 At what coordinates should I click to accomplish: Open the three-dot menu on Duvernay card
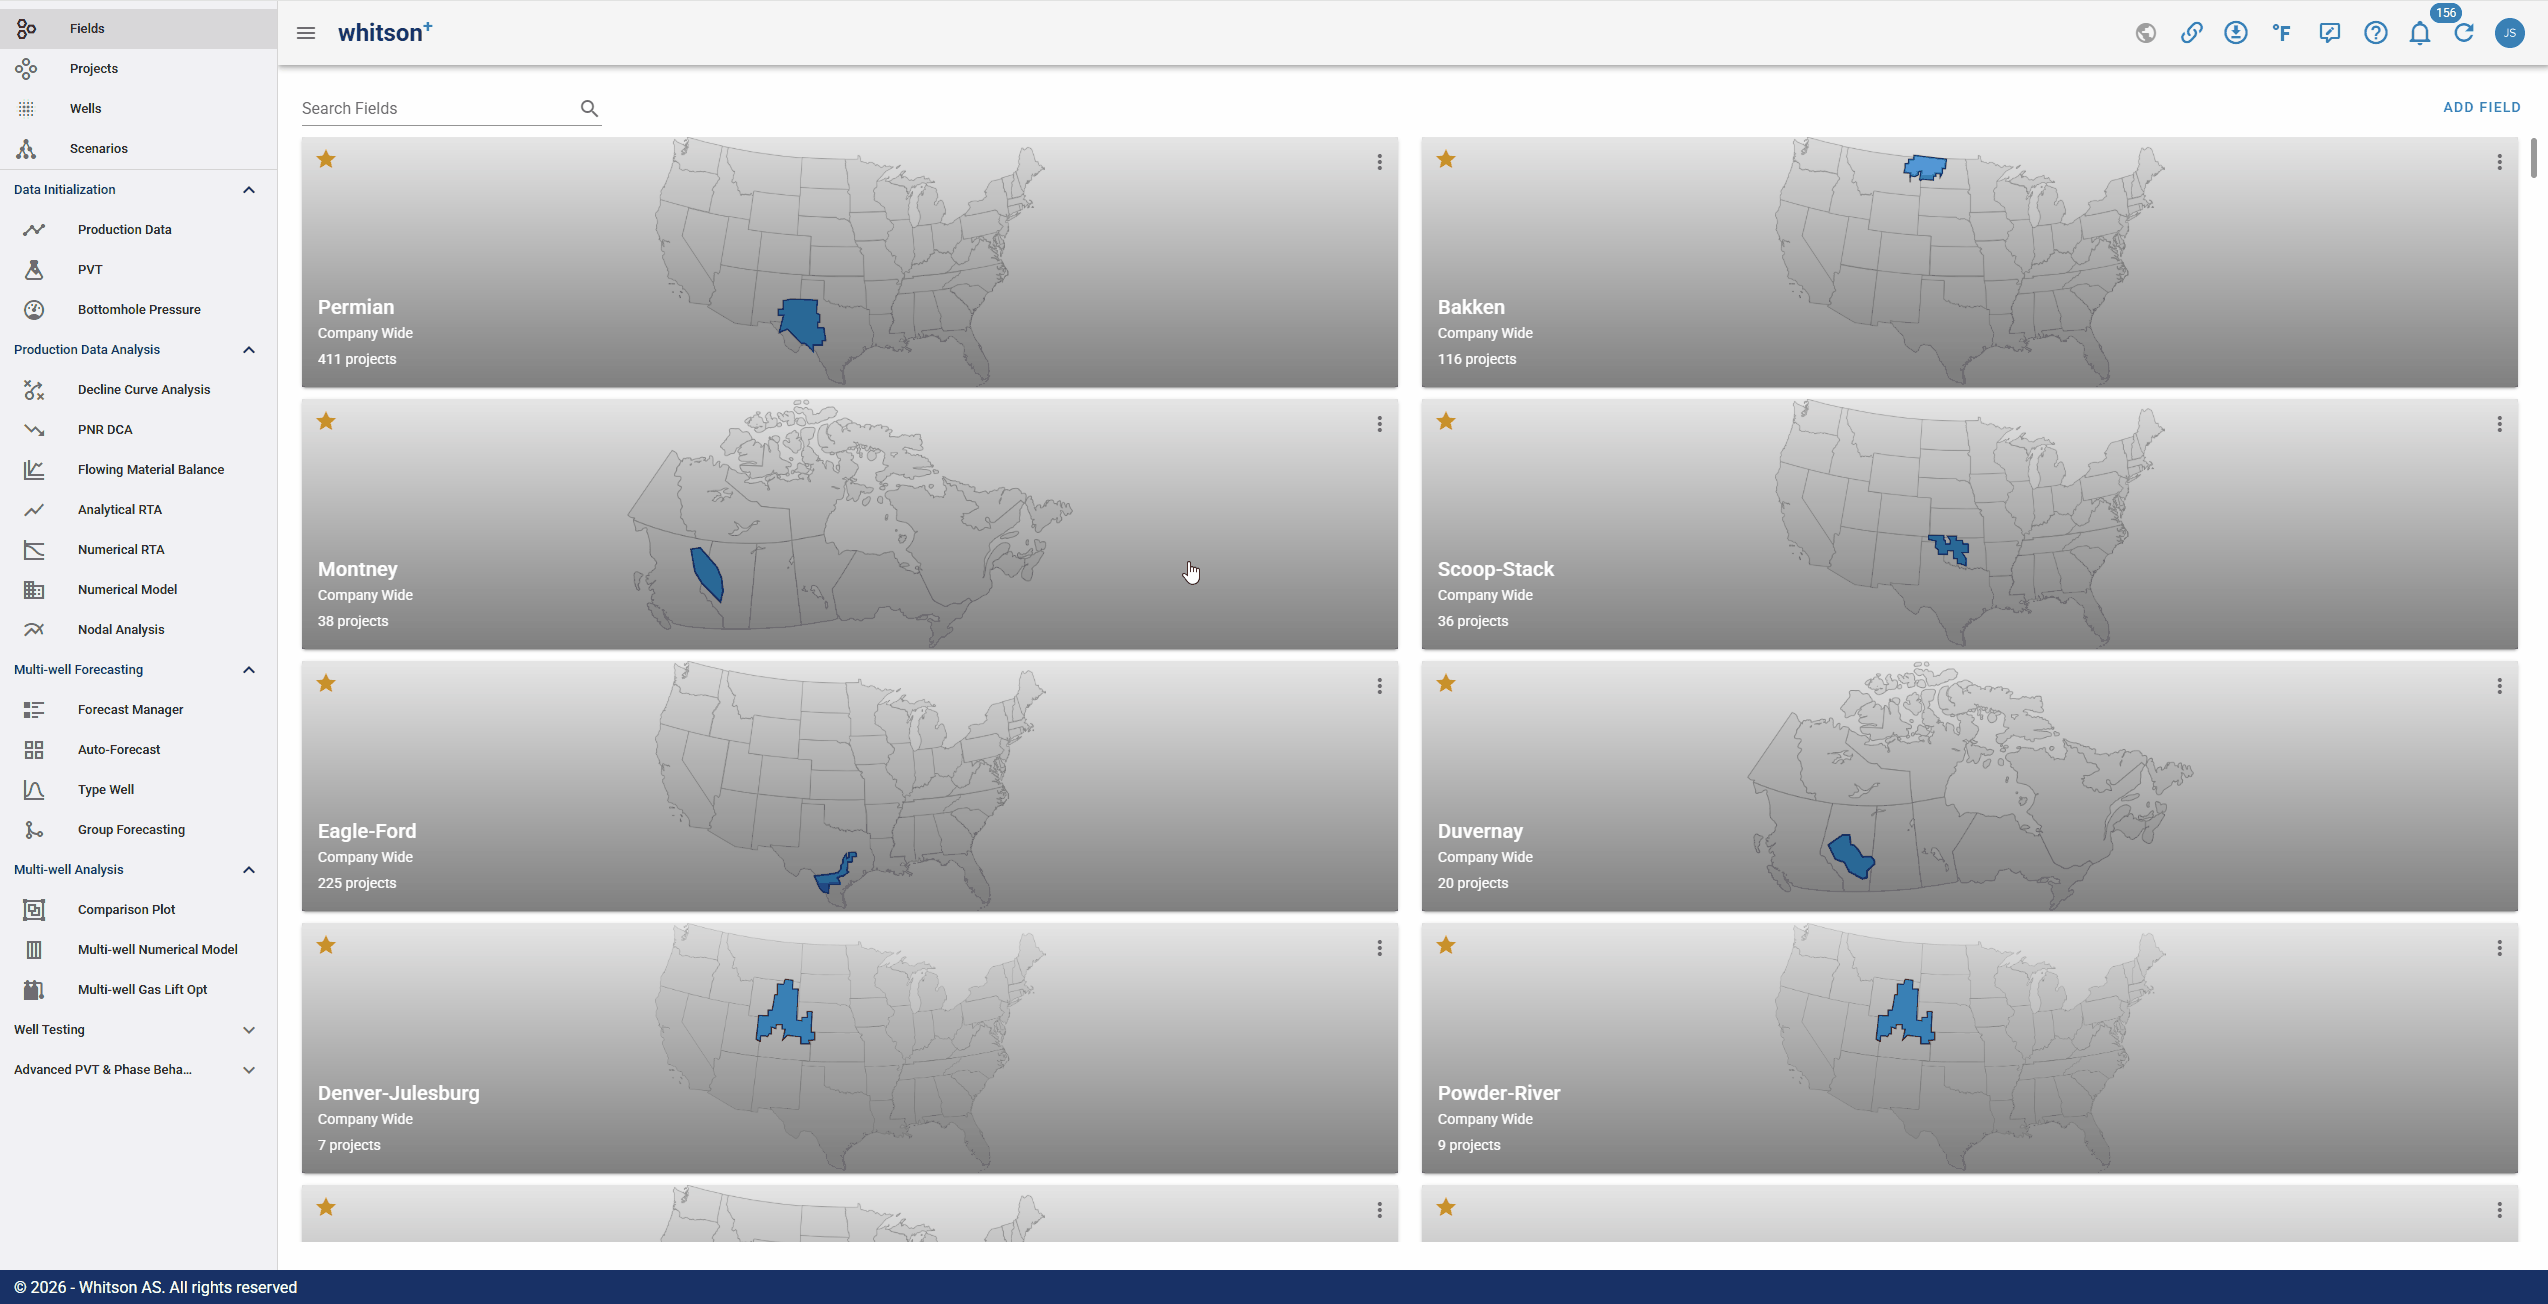tap(2499, 686)
